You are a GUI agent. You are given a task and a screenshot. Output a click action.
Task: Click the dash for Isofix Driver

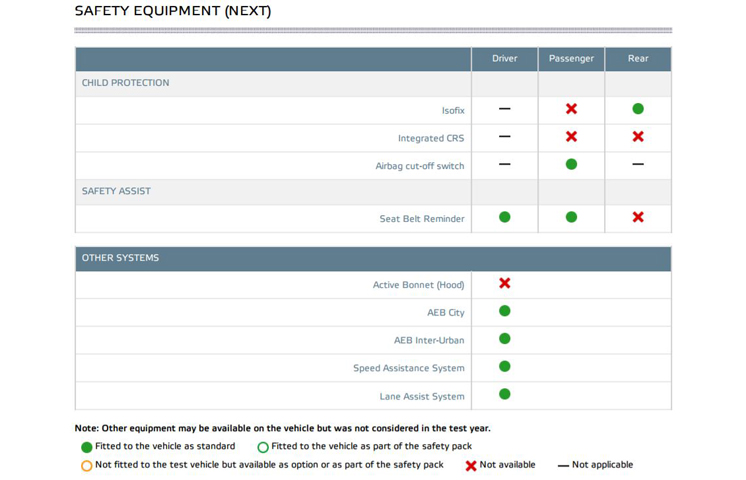pyautogui.click(x=505, y=109)
